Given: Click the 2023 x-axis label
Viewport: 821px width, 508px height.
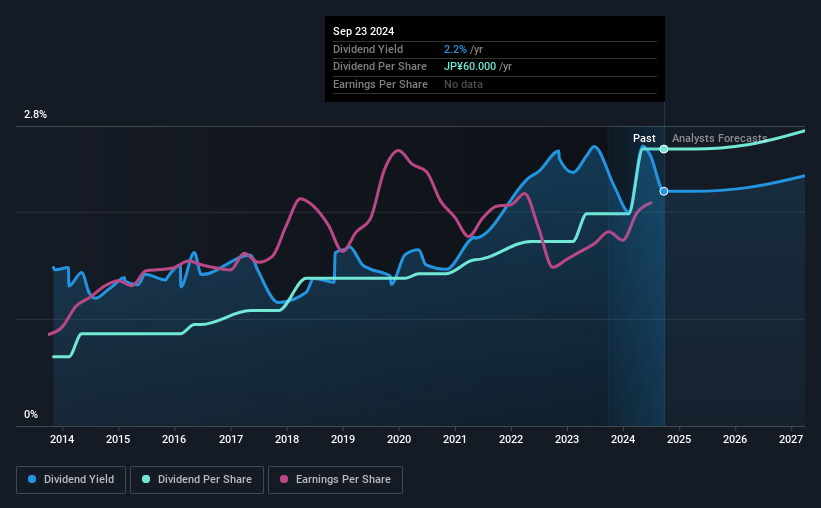Looking at the screenshot, I should pos(567,439).
